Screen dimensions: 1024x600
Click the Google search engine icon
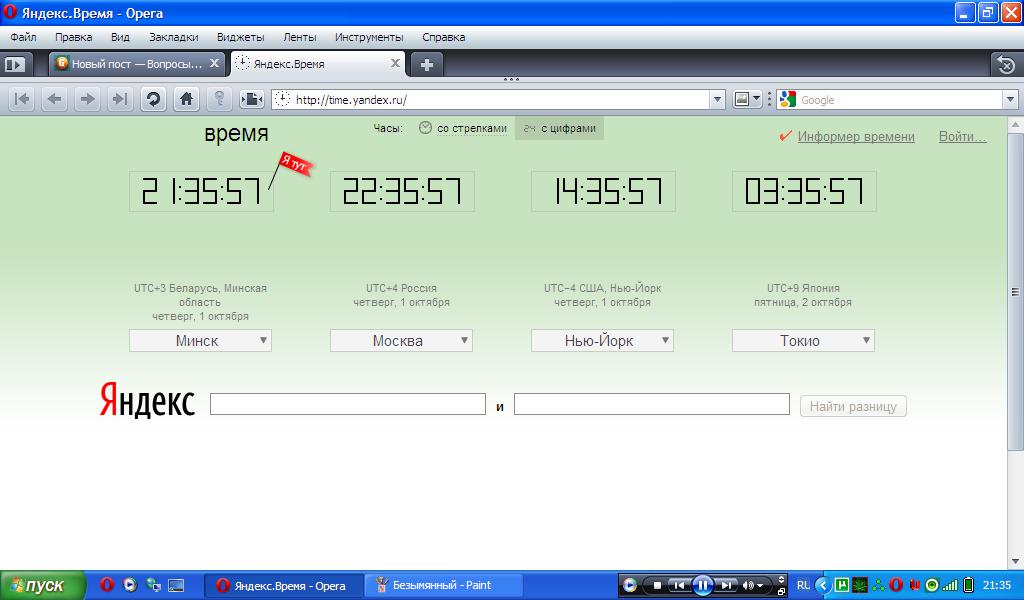788,99
